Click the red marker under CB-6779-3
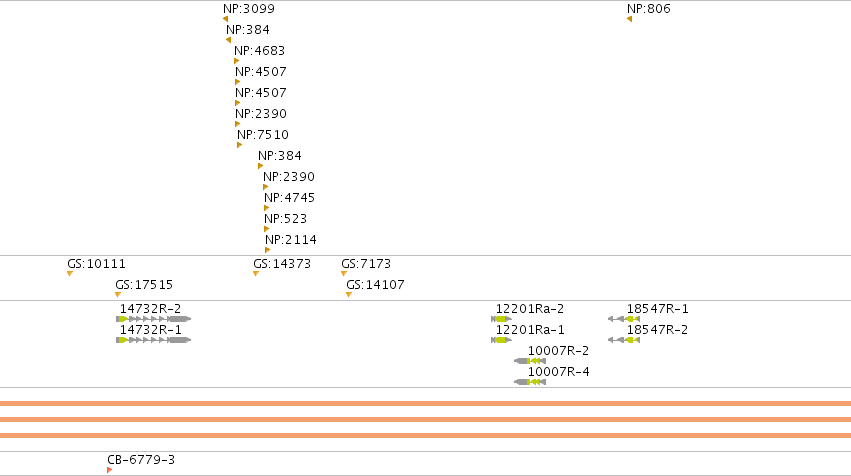The image size is (851, 476). coord(110,470)
